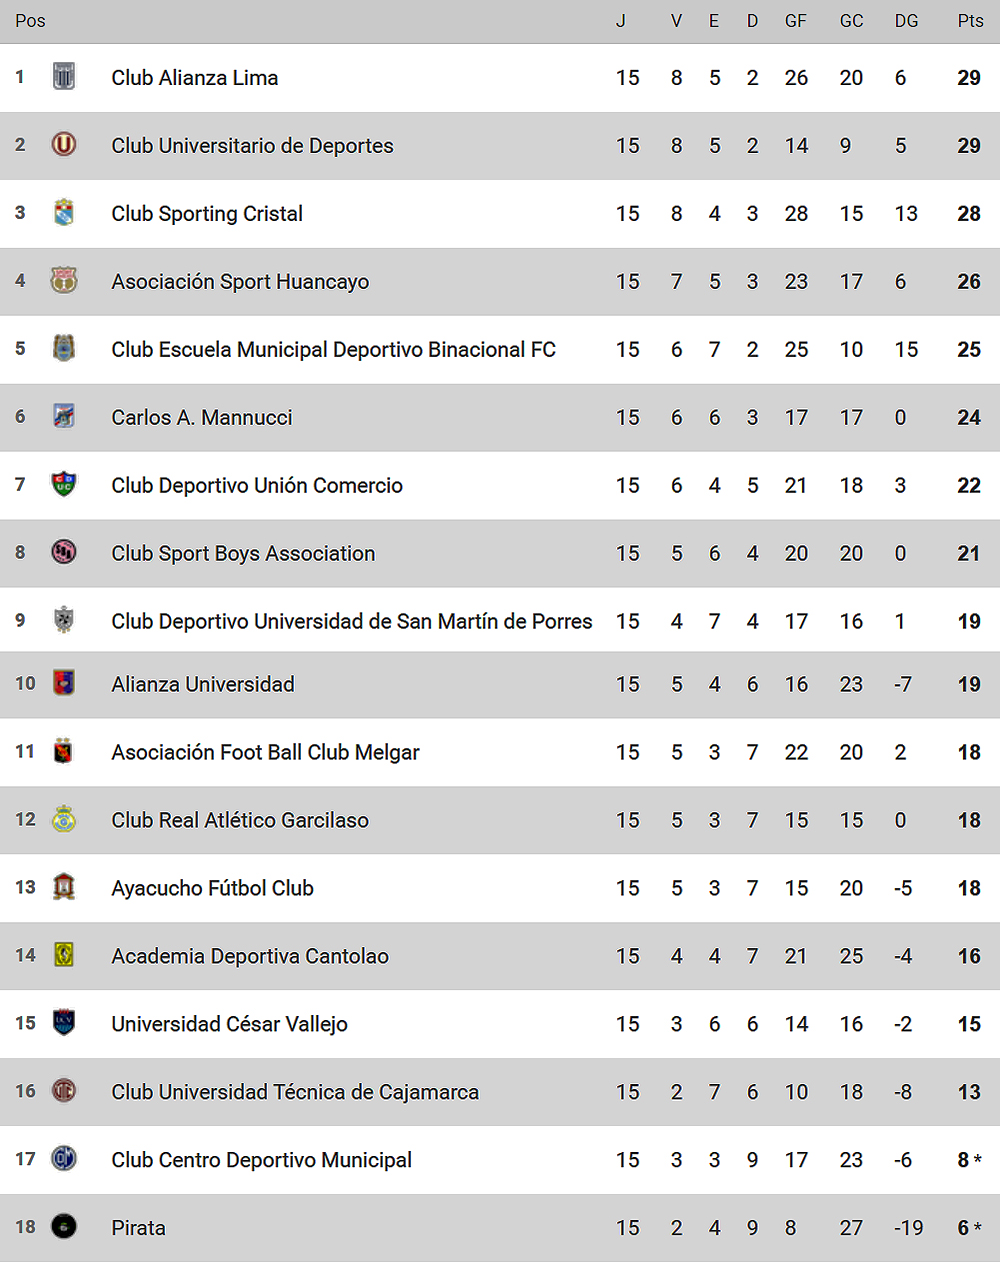
Task: Click the Sport Boys pink crest
Action: (64, 552)
